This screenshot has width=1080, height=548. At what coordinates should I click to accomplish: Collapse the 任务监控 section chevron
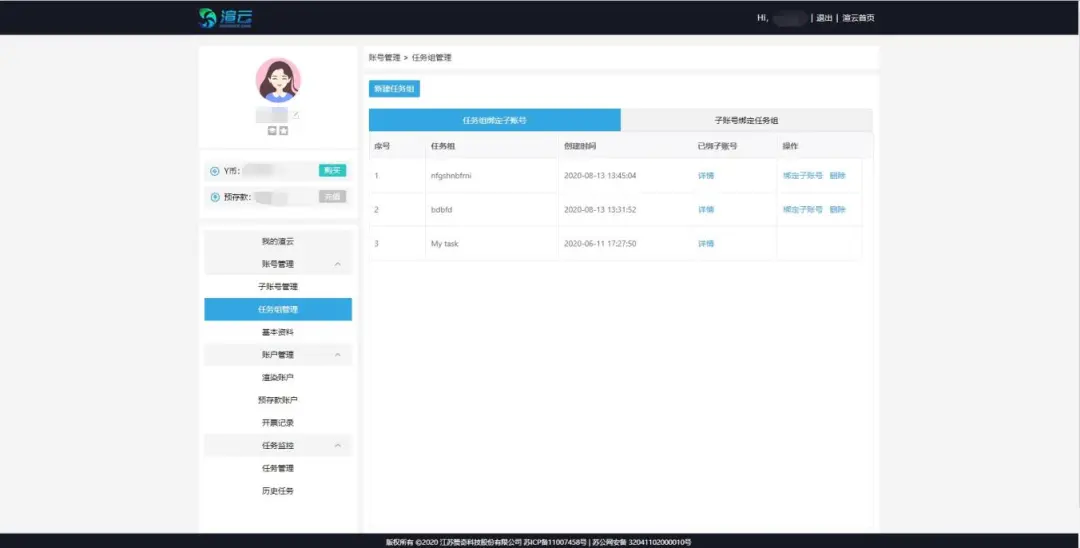click(x=337, y=445)
